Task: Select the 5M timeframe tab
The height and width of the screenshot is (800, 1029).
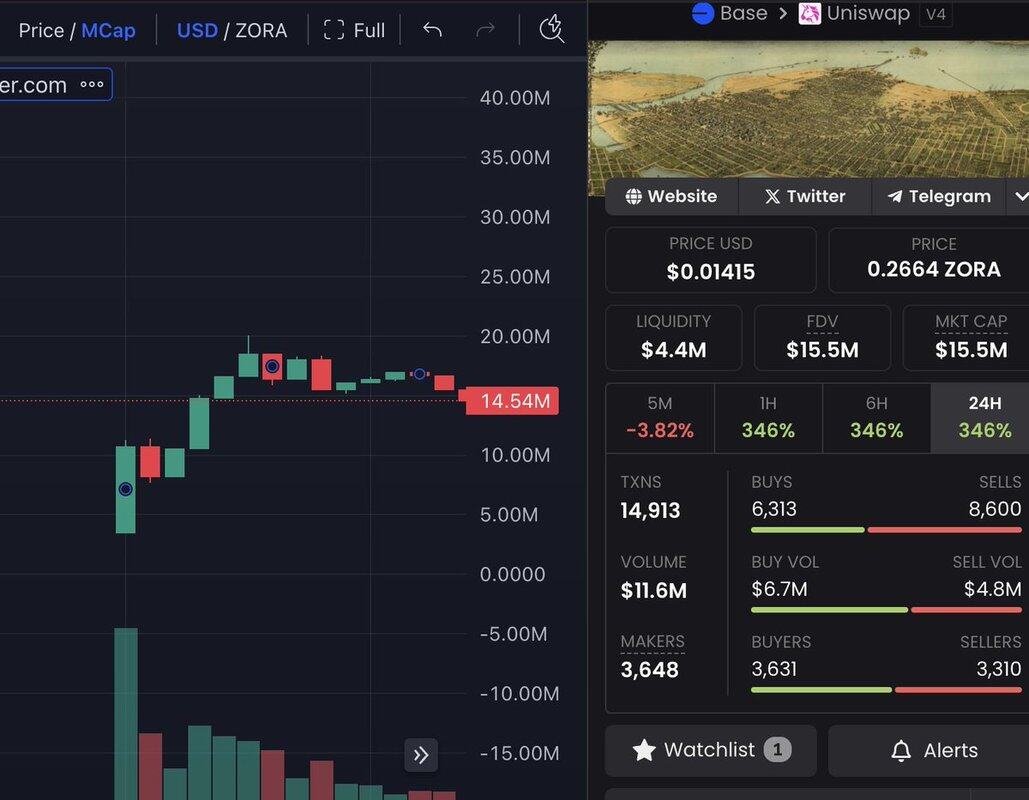Action: pos(660,417)
